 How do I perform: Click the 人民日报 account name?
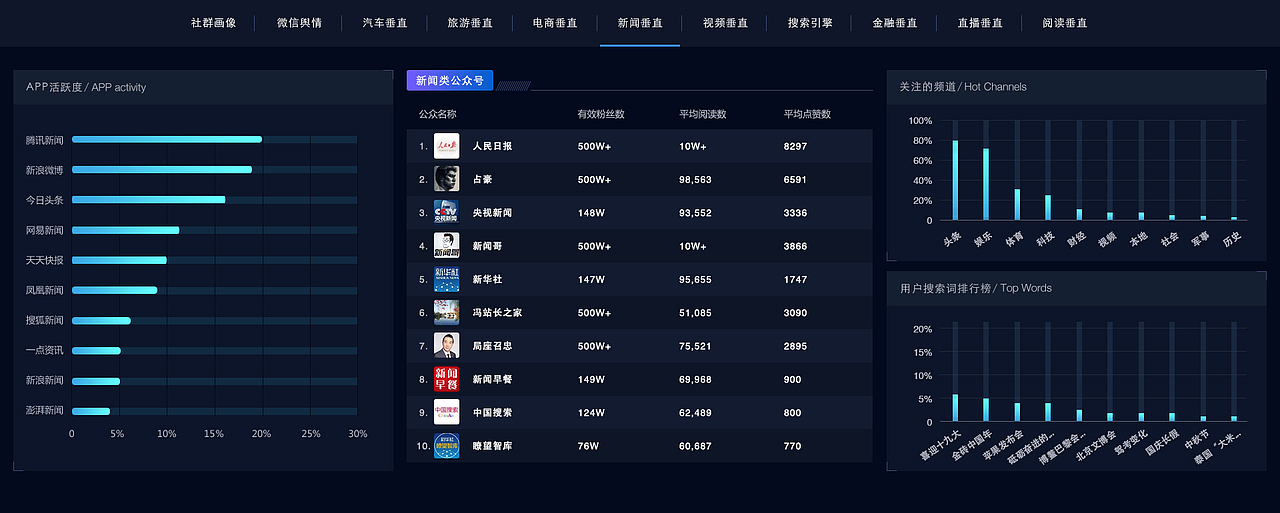492,146
